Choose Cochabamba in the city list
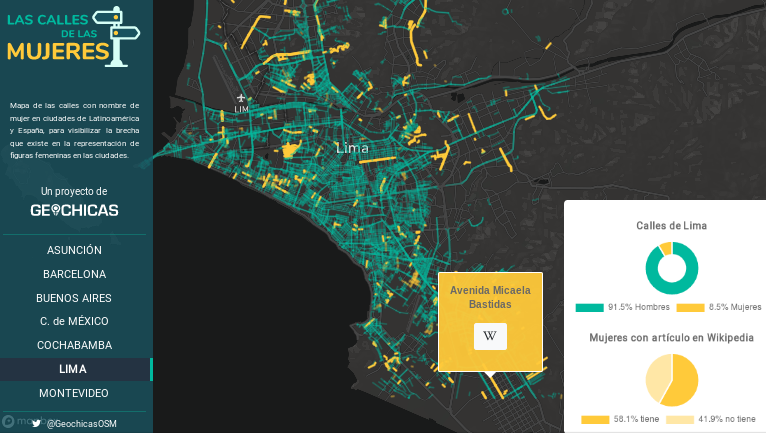The image size is (766, 433). tap(74, 345)
